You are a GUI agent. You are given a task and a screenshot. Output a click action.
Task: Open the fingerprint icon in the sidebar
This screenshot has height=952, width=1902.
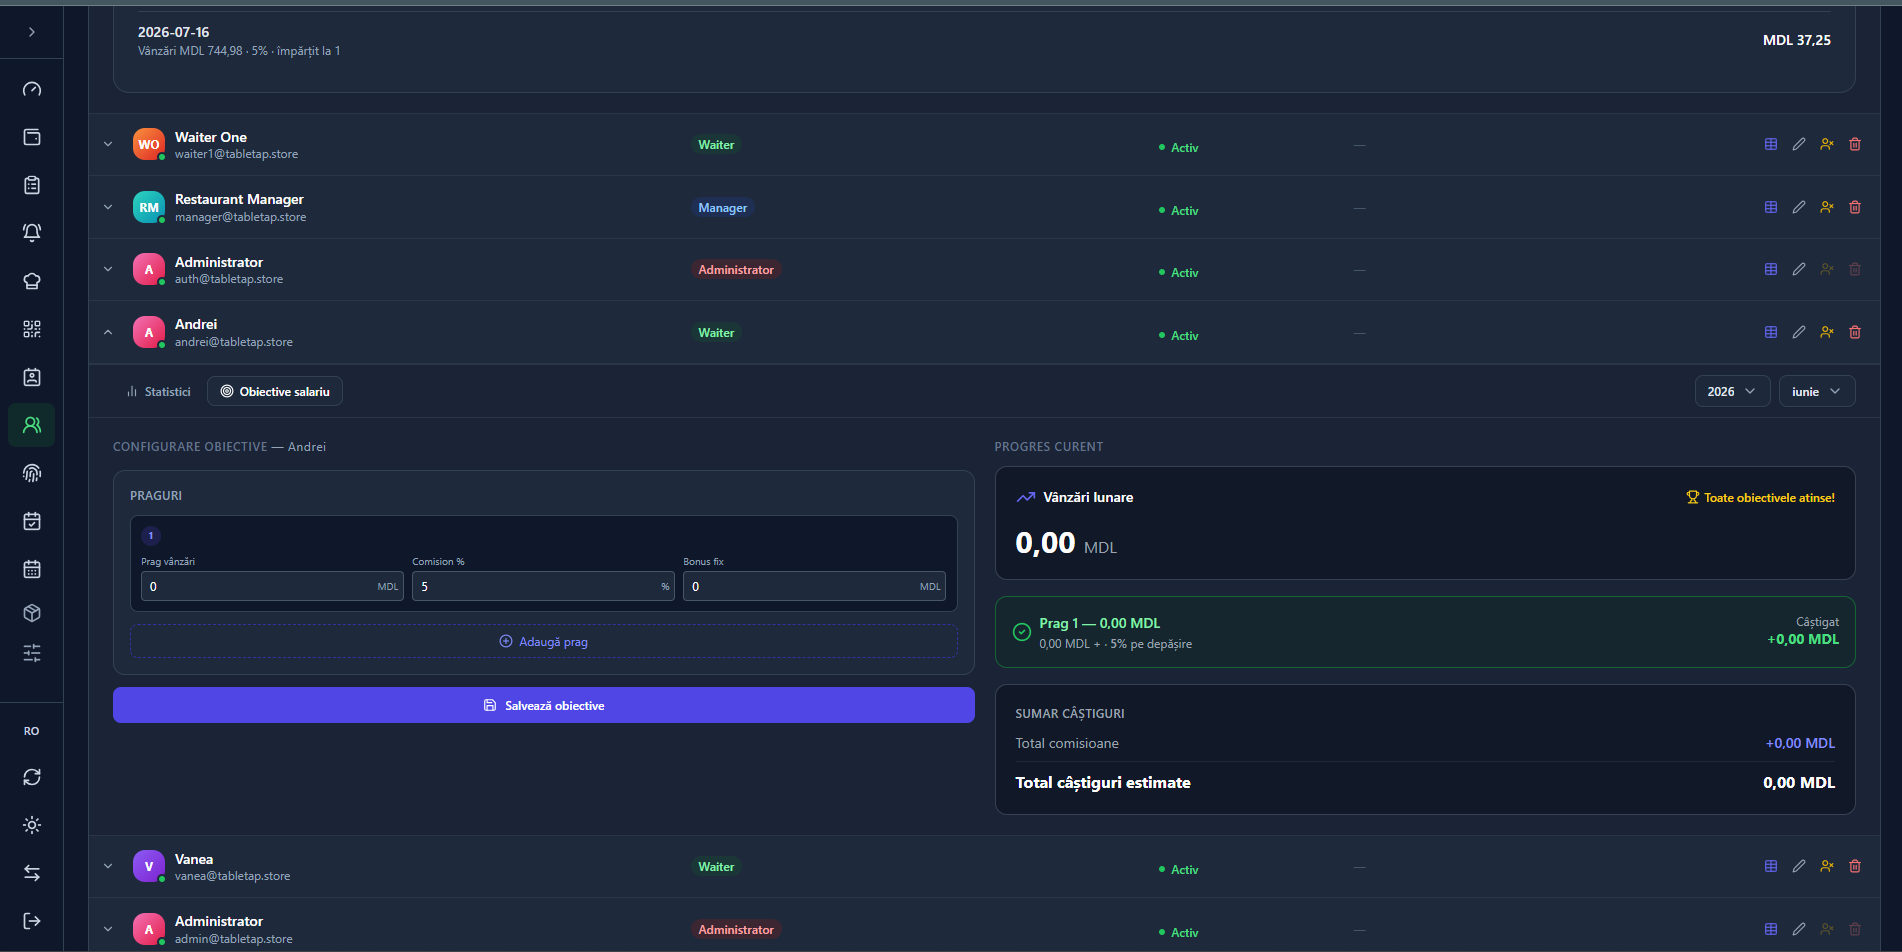click(x=32, y=473)
